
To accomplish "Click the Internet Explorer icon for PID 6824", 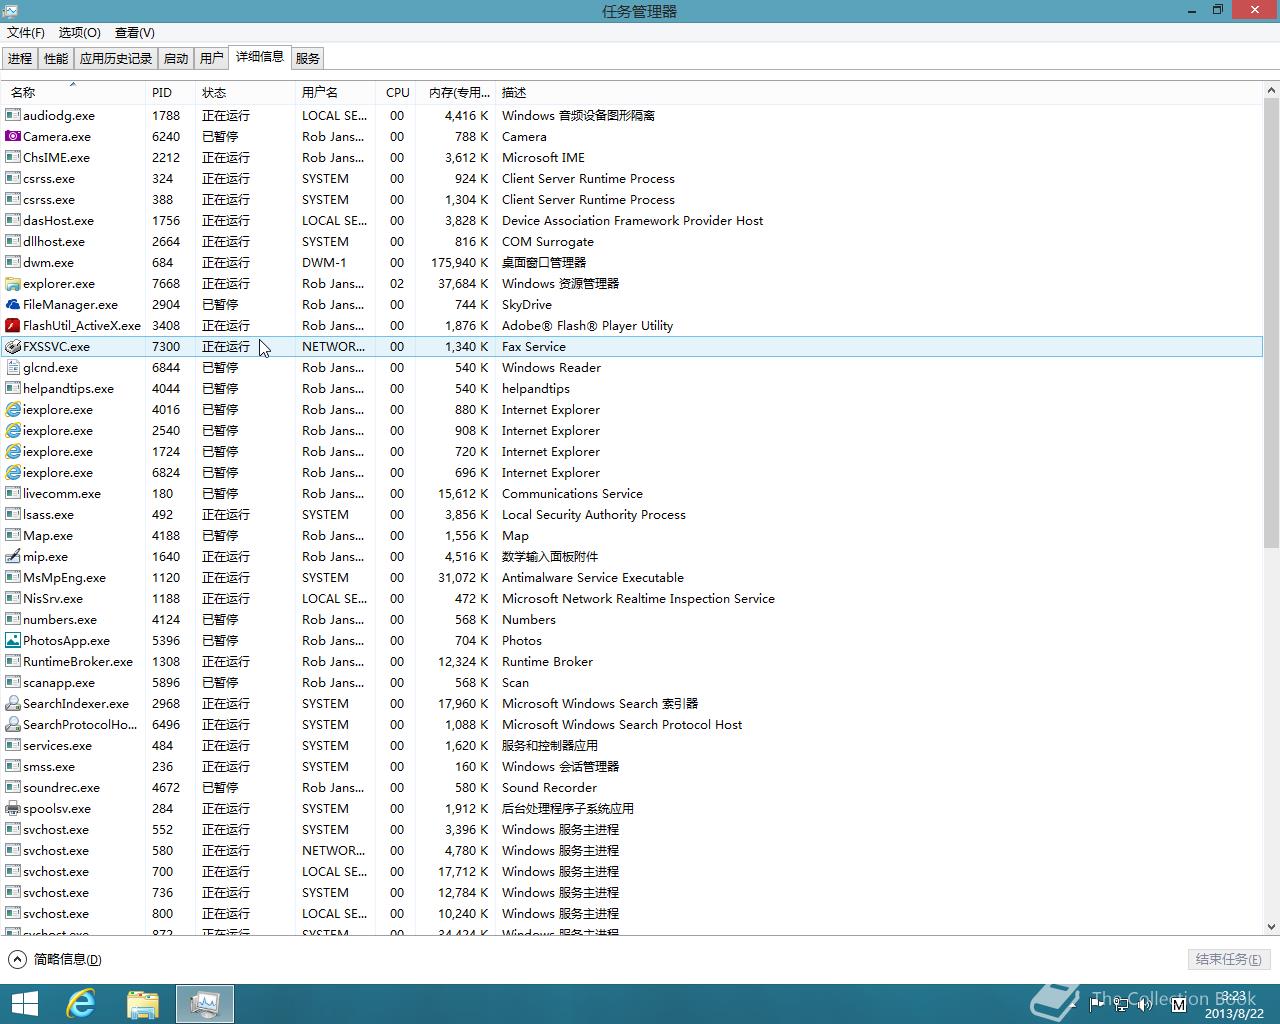I will tap(13, 472).
